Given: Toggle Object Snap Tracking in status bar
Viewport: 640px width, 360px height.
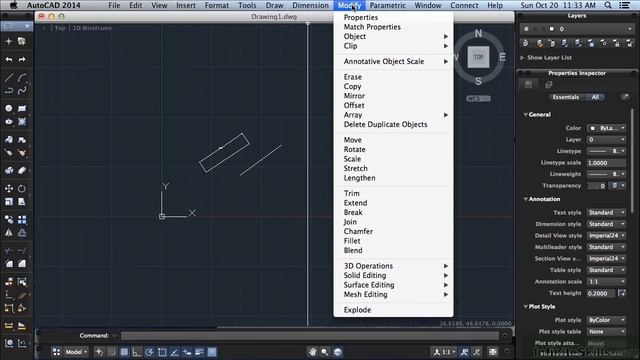Looking at the screenshot, I should [174, 352].
